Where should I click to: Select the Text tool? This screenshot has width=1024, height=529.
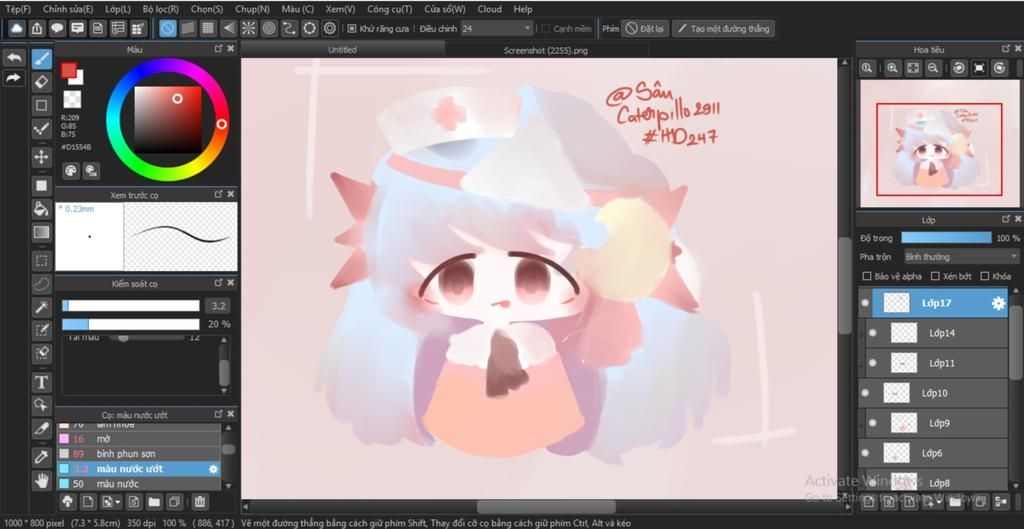[42, 382]
